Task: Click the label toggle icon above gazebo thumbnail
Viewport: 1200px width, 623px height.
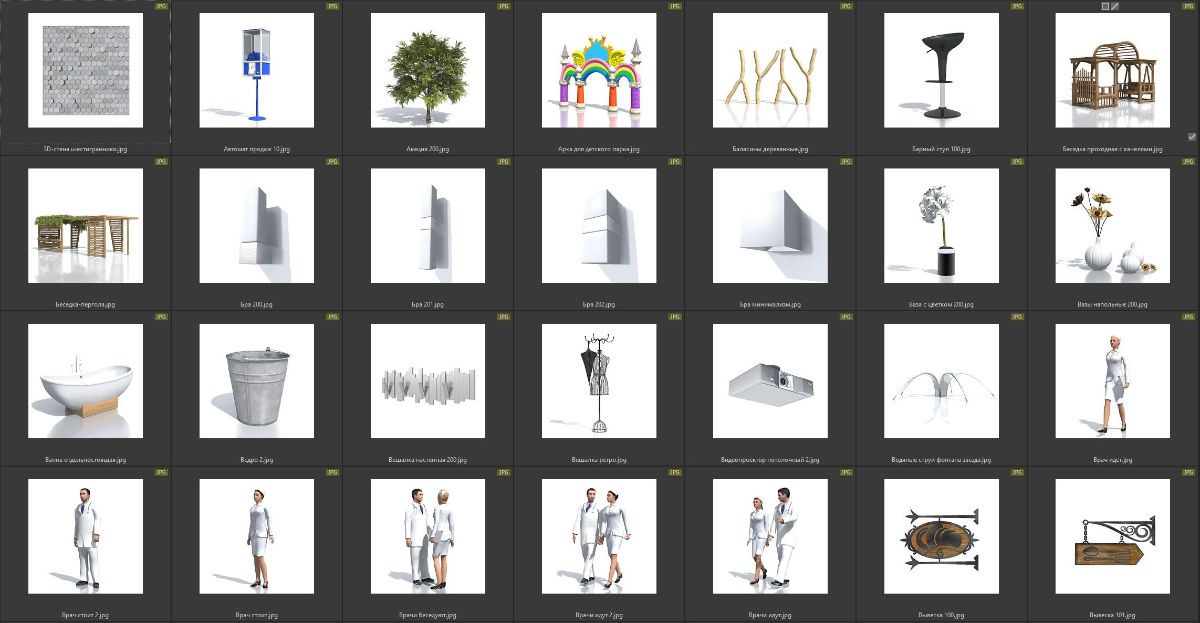Action: pyautogui.click(x=1105, y=6)
